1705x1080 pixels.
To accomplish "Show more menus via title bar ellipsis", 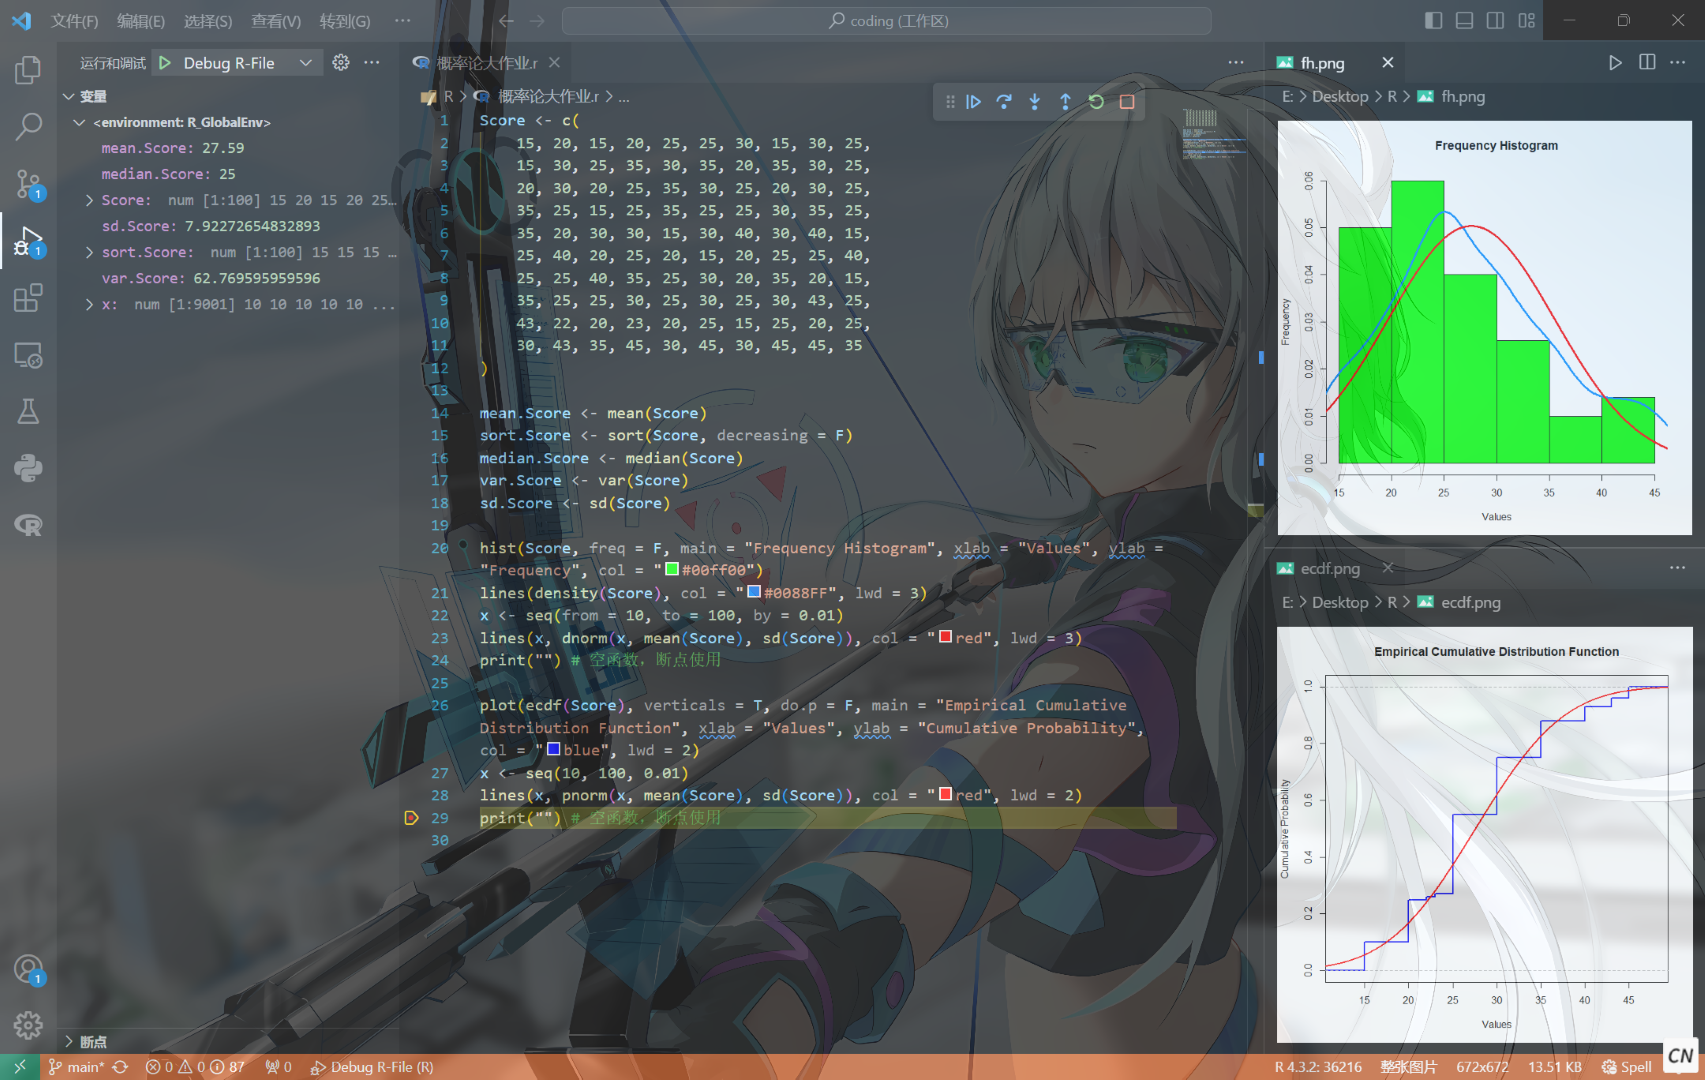I will click(x=402, y=21).
